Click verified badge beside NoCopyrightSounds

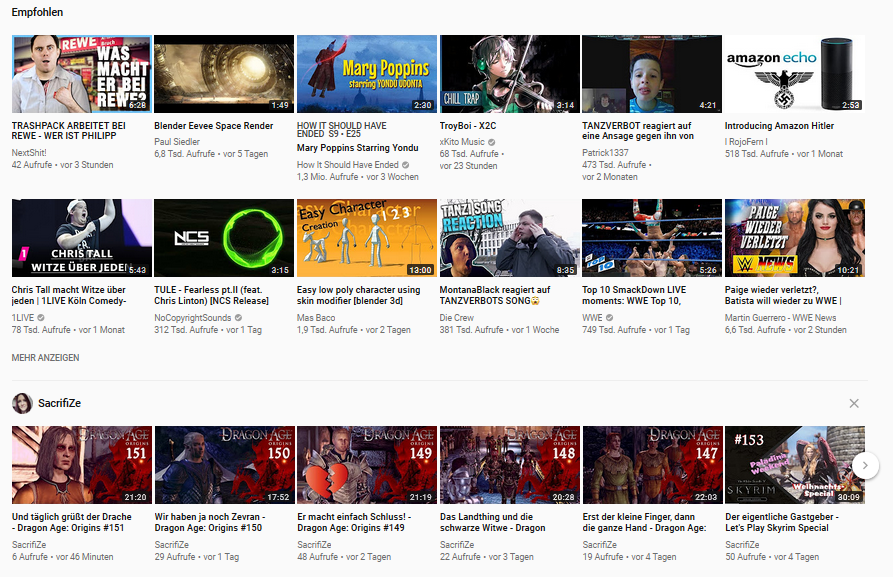238,318
